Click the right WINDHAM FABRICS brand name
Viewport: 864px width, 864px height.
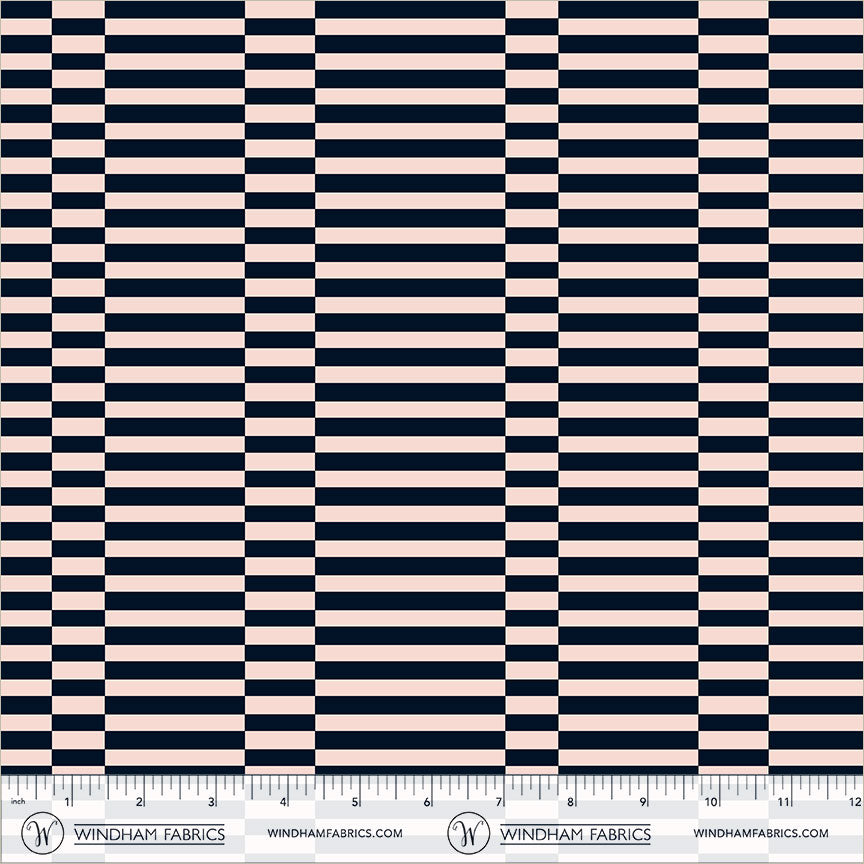point(575,834)
